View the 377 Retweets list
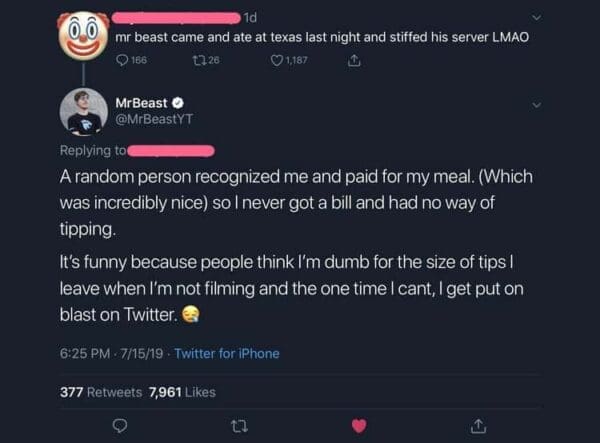The height and width of the screenshot is (443, 600). (100, 392)
